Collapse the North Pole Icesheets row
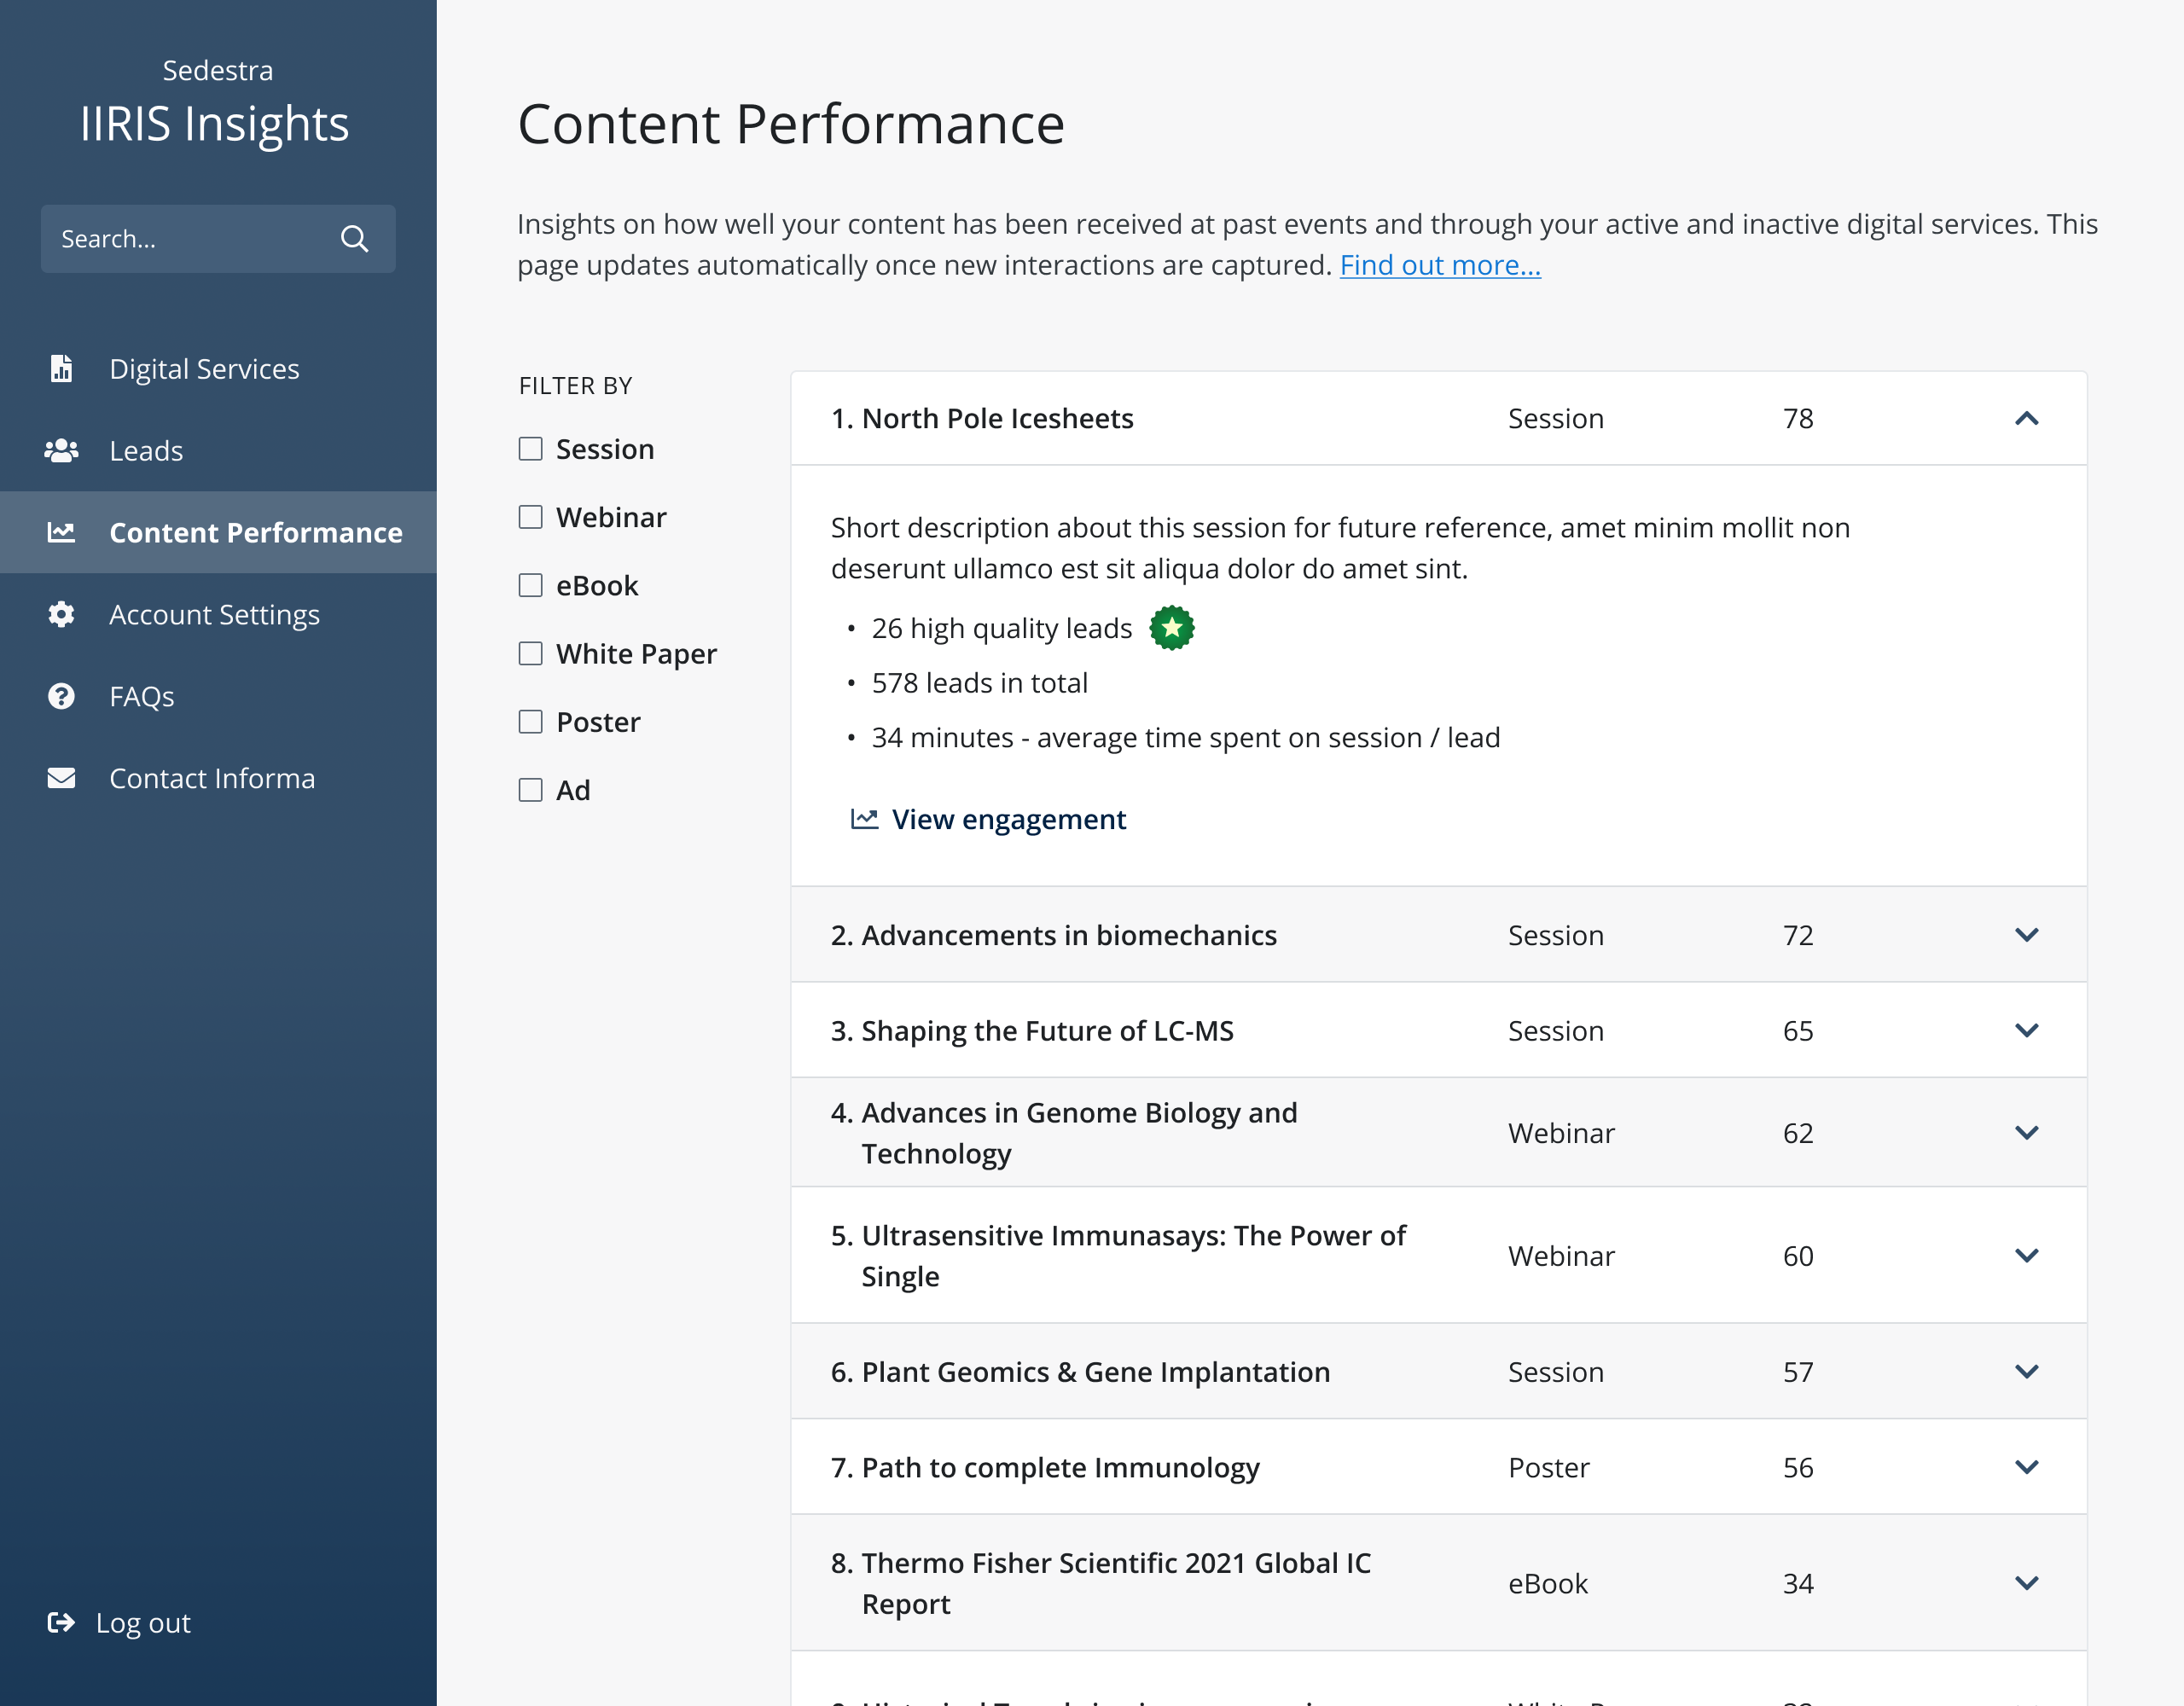Screen dimensions: 2184x1706 pos(2026,418)
